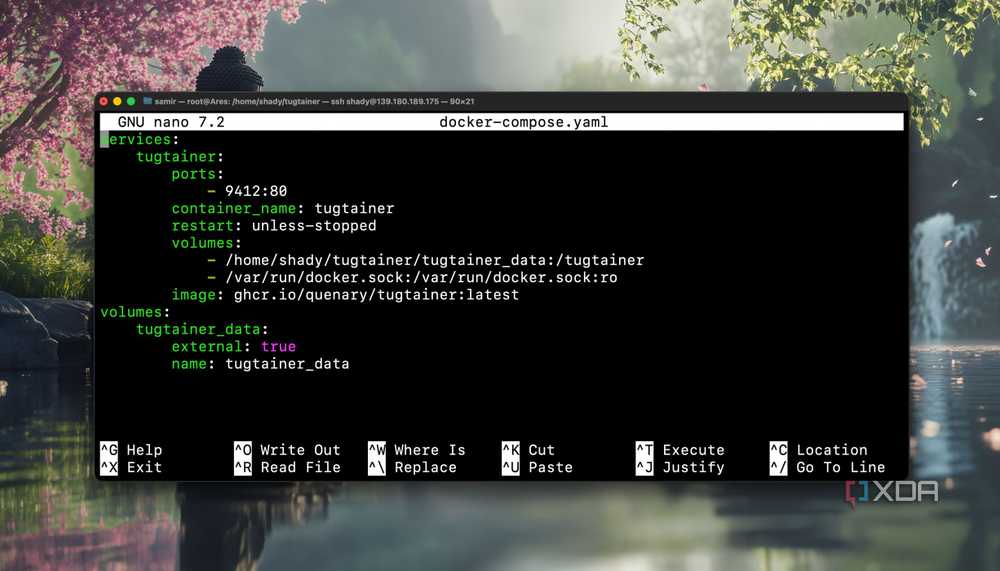Click the '^X Exit' shortcut
1000x571 pixels.
pyautogui.click(x=131, y=466)
